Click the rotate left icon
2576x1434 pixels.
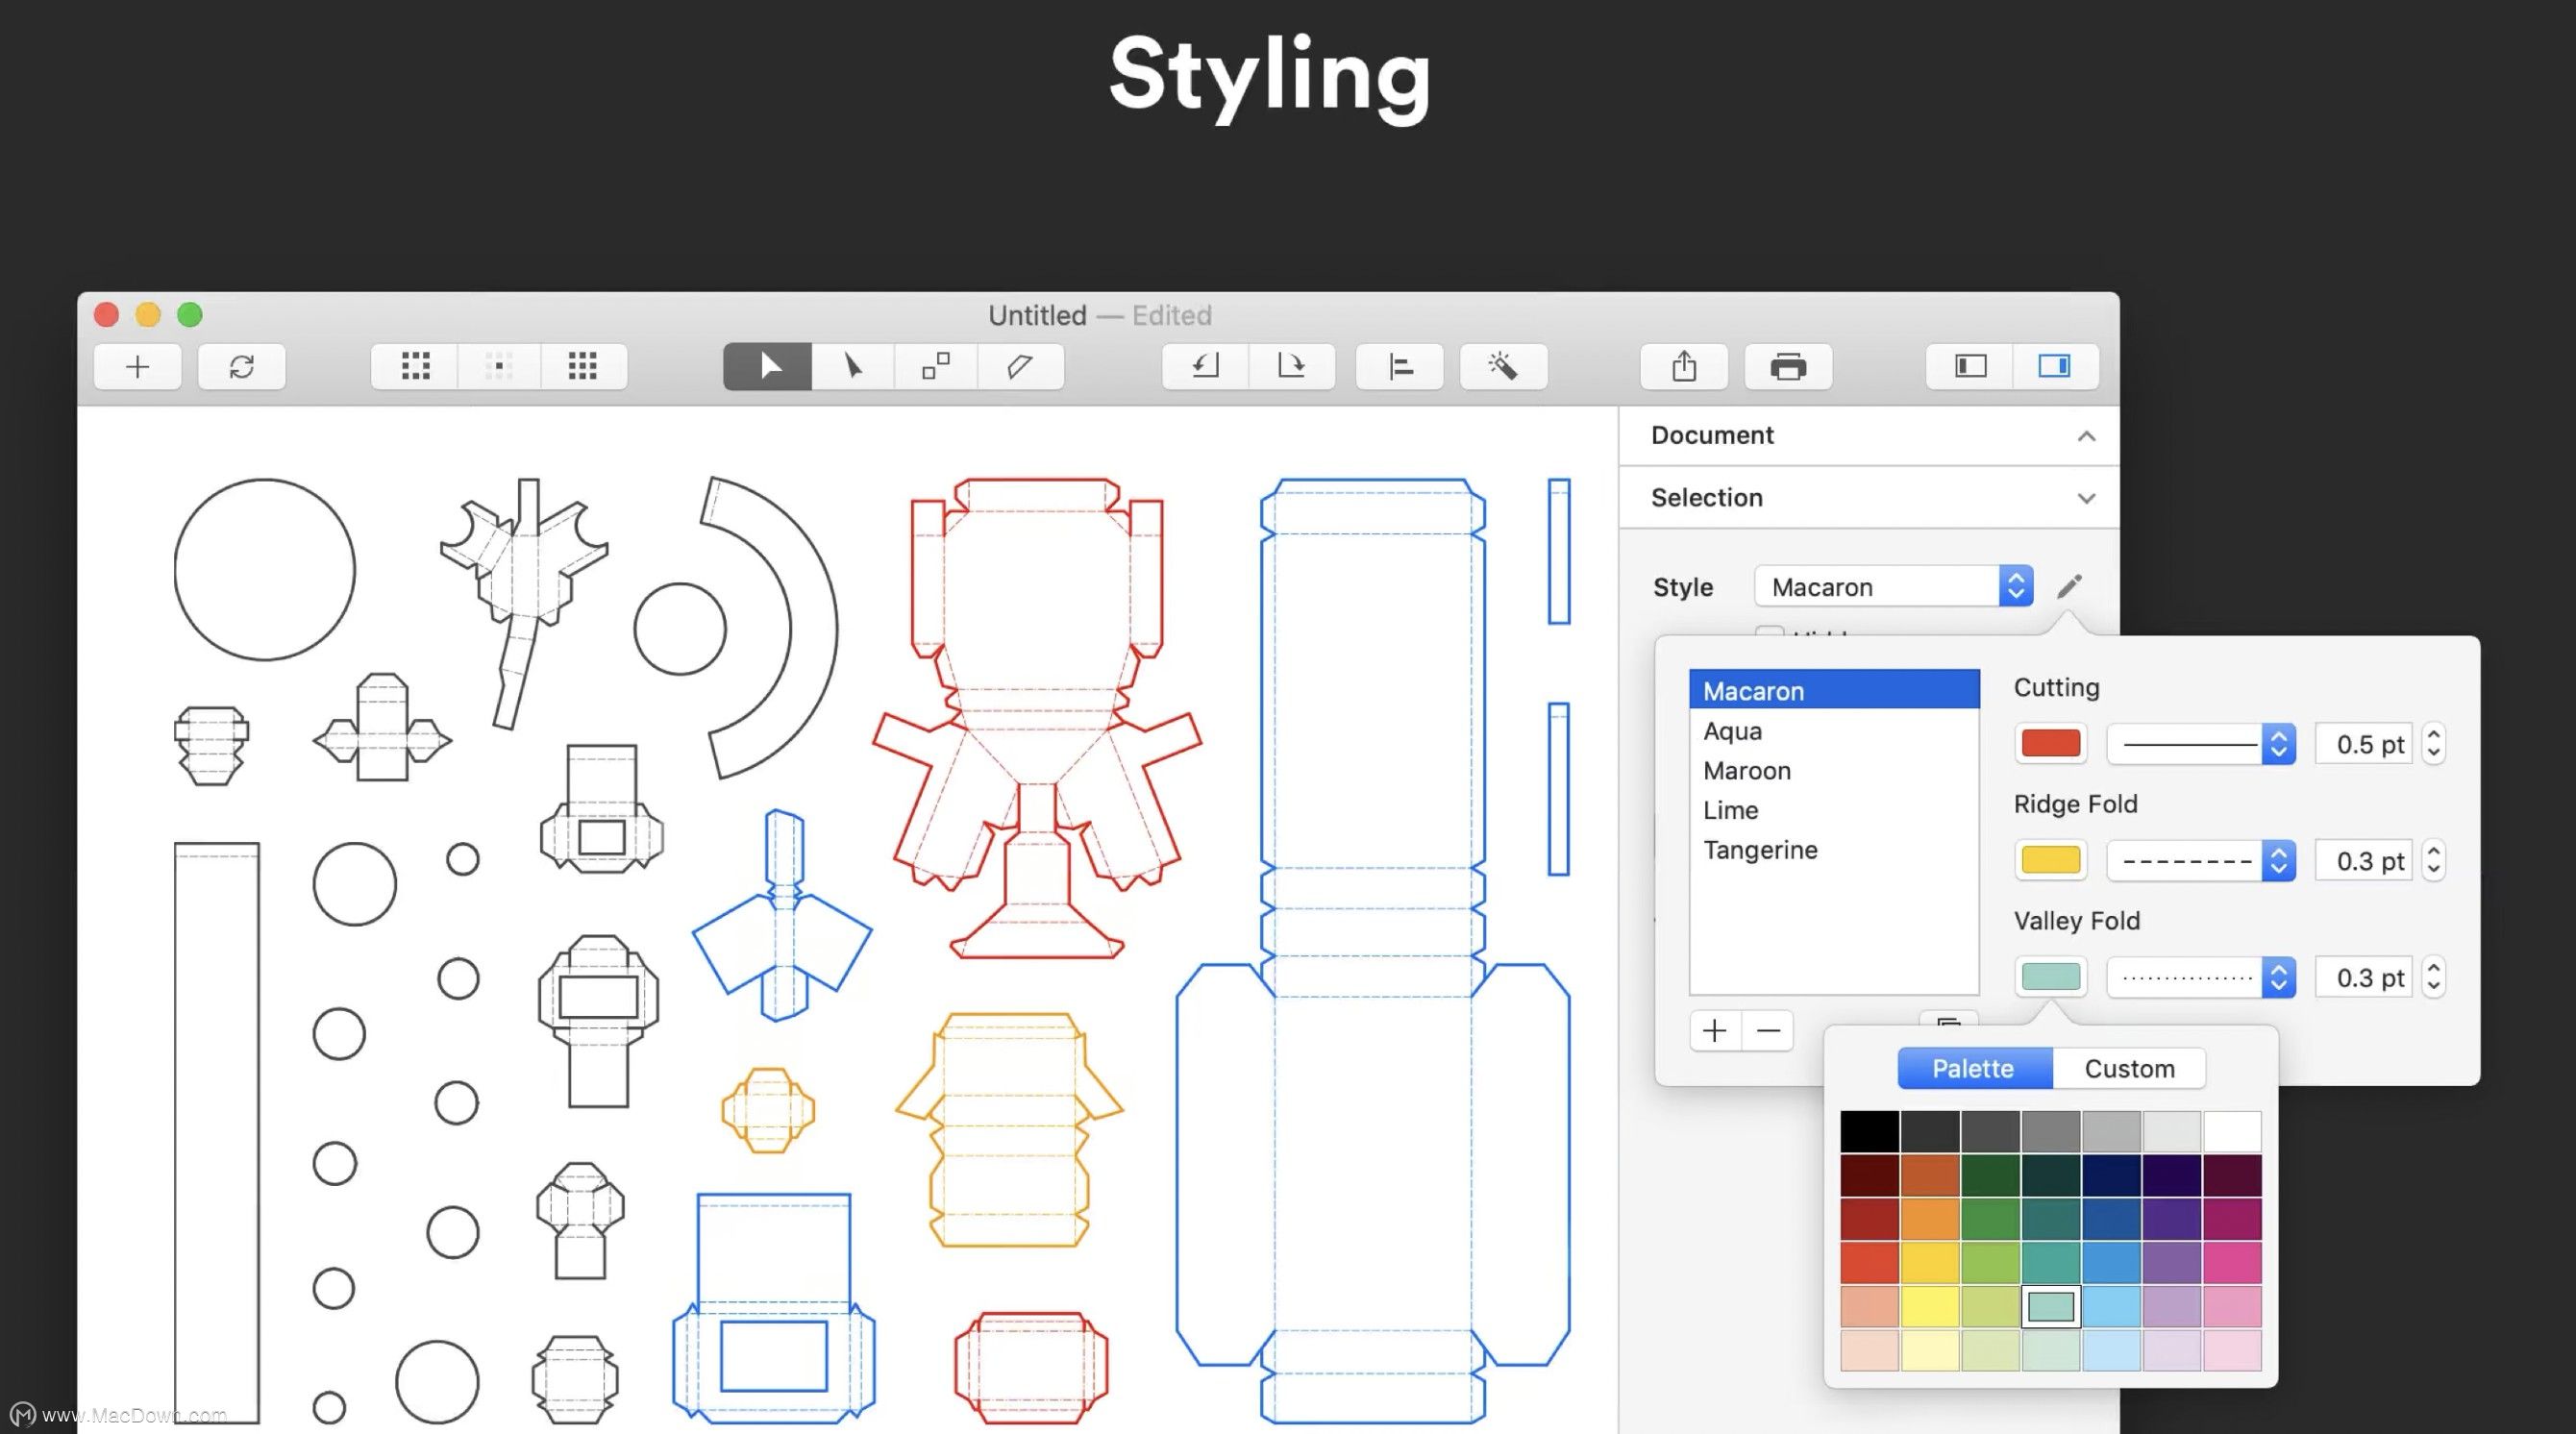[x=1206, y=367]
